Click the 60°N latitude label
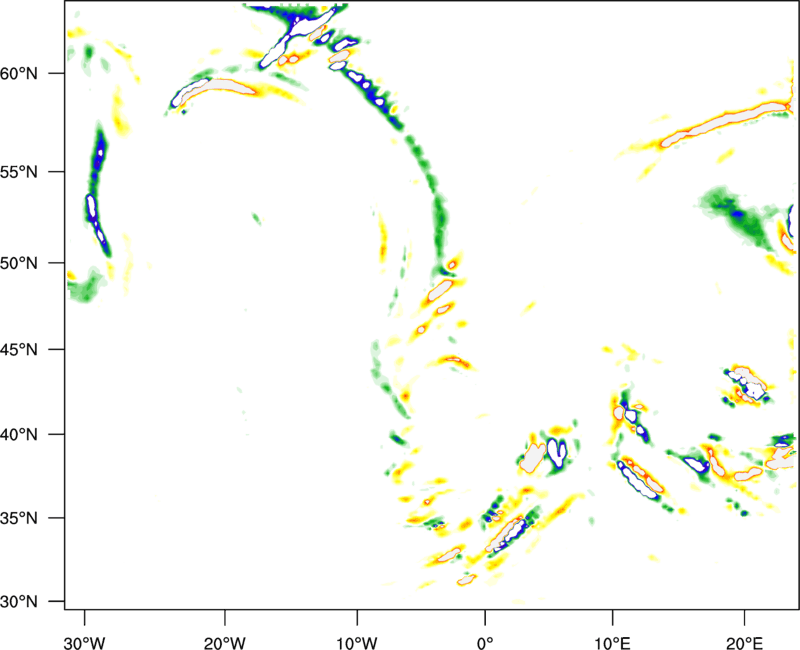800x650 pixels. [19, 73]
